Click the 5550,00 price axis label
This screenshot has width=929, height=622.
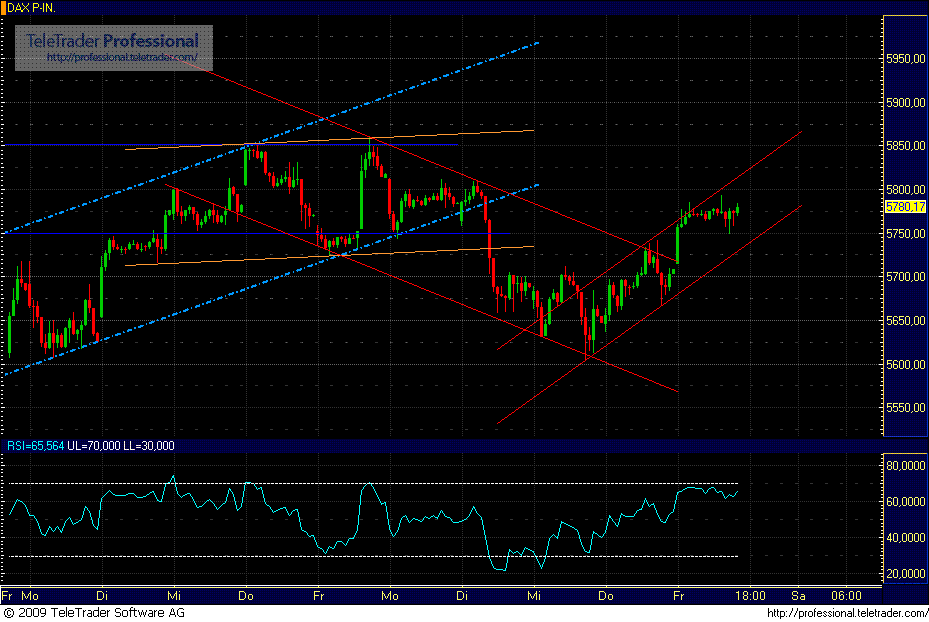pos(905,408)
